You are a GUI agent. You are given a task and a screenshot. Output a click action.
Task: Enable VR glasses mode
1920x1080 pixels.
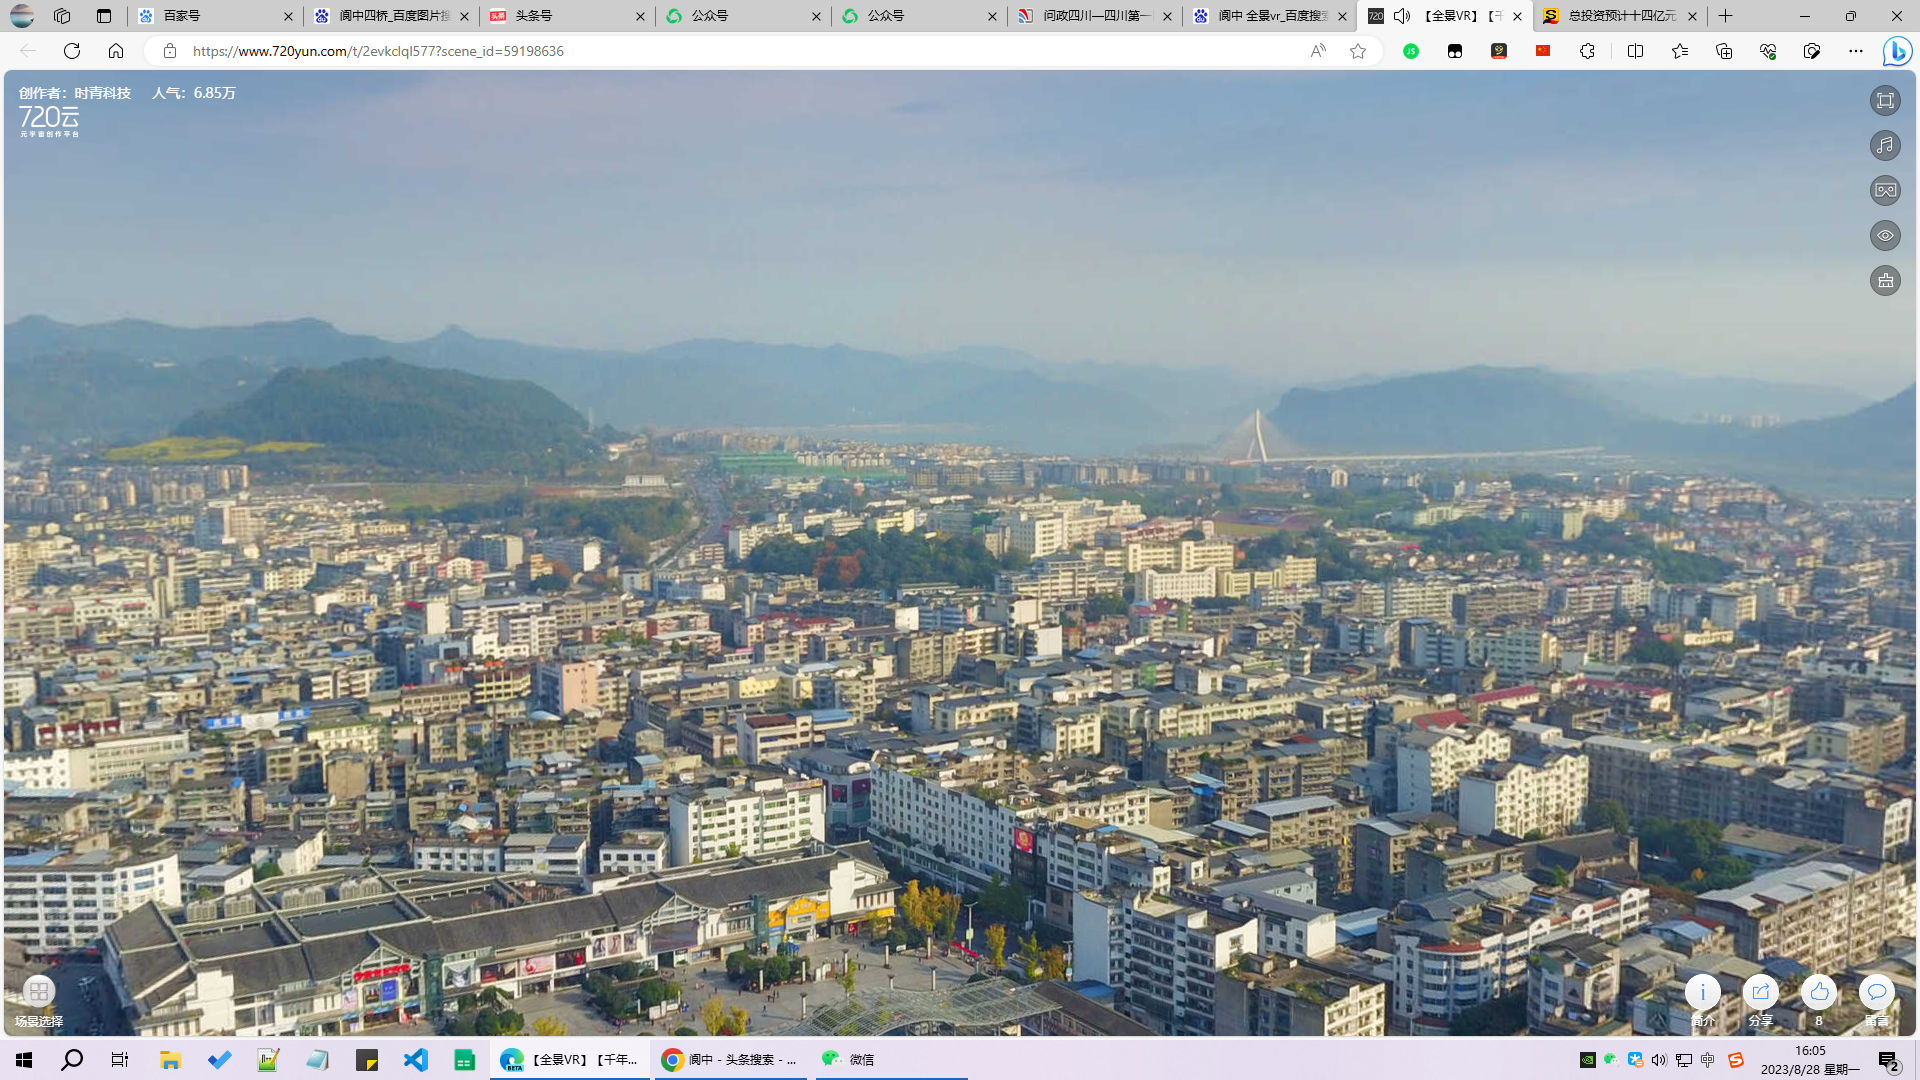1885,190
